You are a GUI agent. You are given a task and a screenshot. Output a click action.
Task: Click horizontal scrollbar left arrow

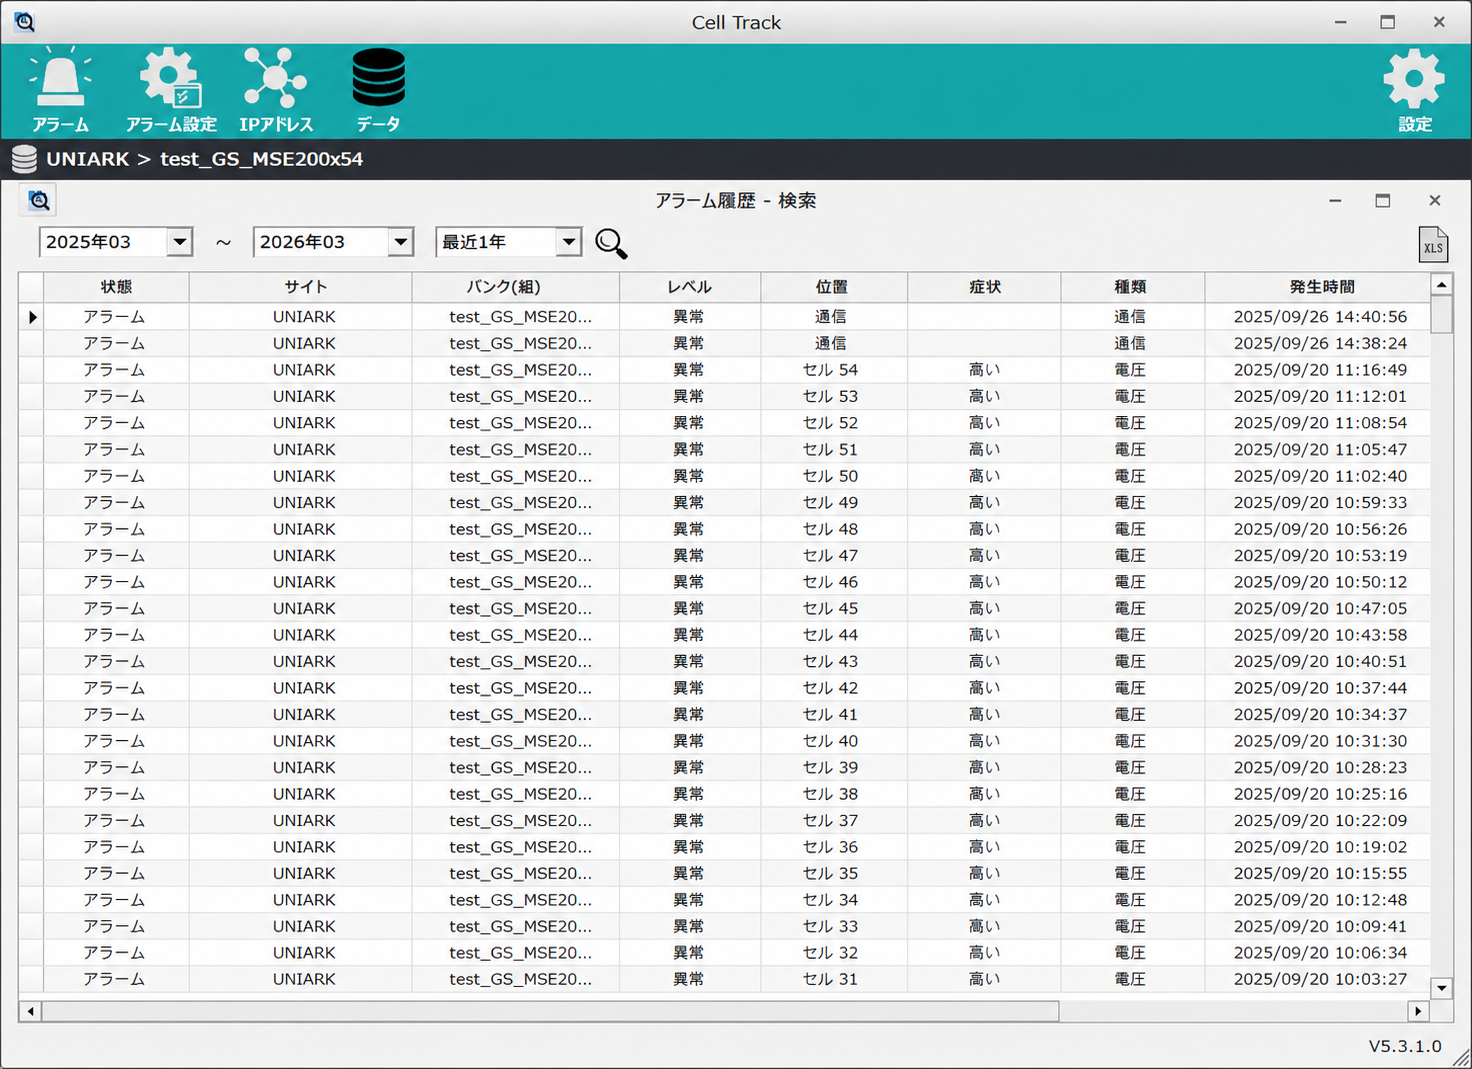(31, 1011)
